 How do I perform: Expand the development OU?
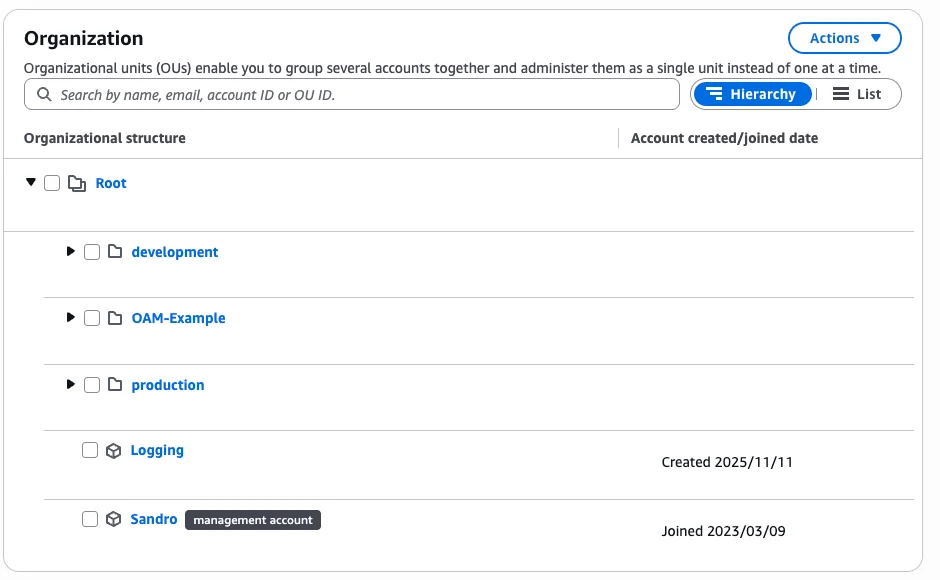pyautogui.click(x=70, y=252)
